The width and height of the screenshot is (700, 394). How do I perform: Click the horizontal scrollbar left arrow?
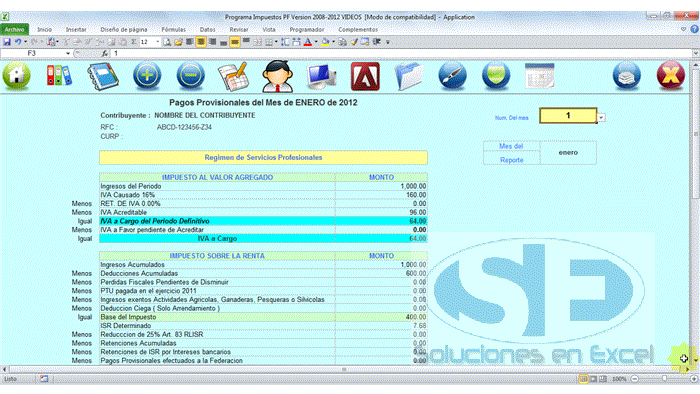tap(4, 369)
